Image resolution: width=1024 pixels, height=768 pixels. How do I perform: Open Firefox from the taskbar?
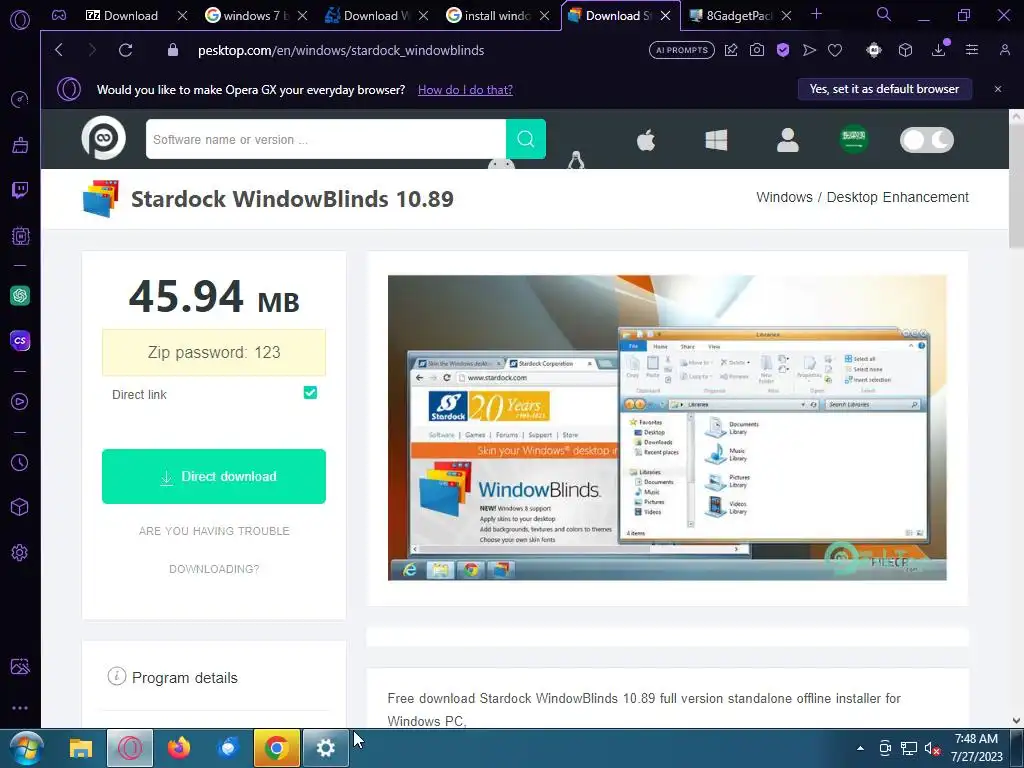coord(178,748)
